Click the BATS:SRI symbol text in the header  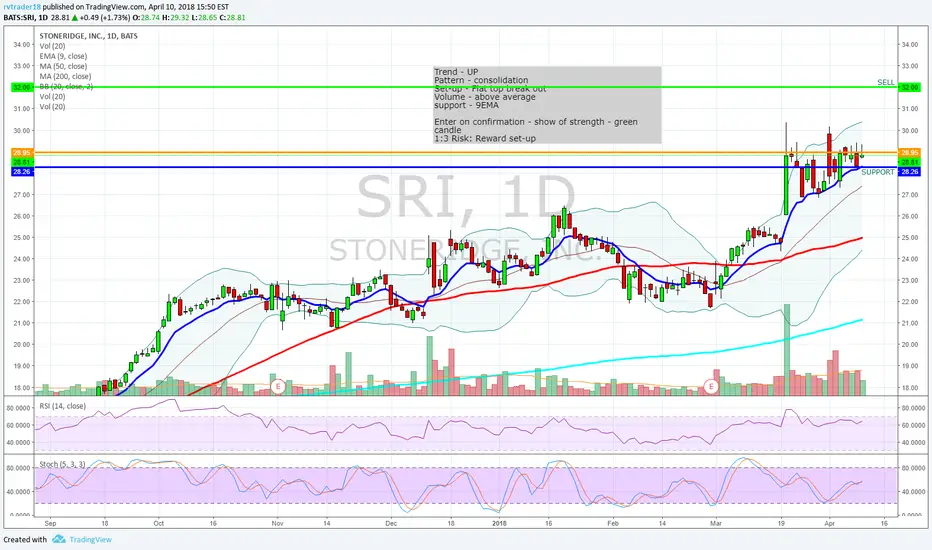(x=18, y=17)
